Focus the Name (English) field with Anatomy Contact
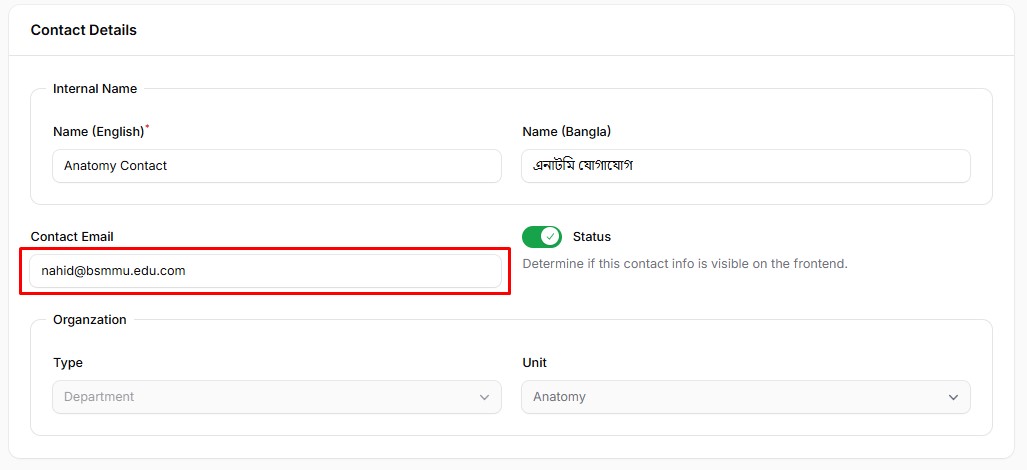1027x470 pixels. pyautogui.click(x=277, y=166)
